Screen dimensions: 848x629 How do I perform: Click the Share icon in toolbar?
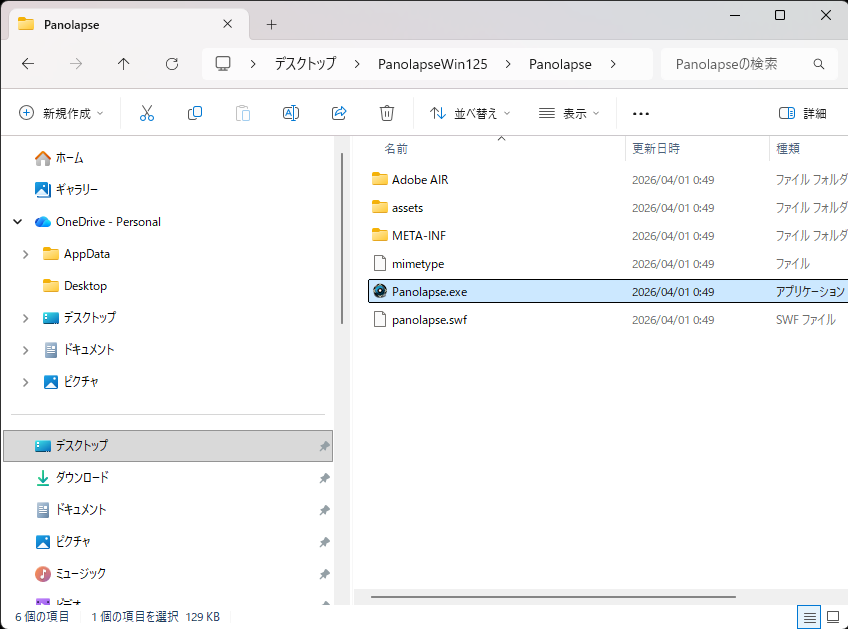pos(339,113)
